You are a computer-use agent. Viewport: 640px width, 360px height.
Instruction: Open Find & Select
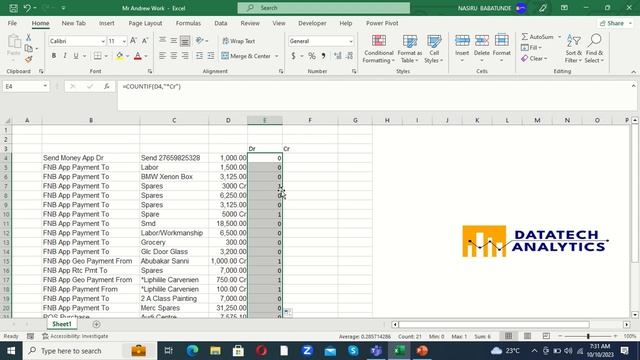594,49
